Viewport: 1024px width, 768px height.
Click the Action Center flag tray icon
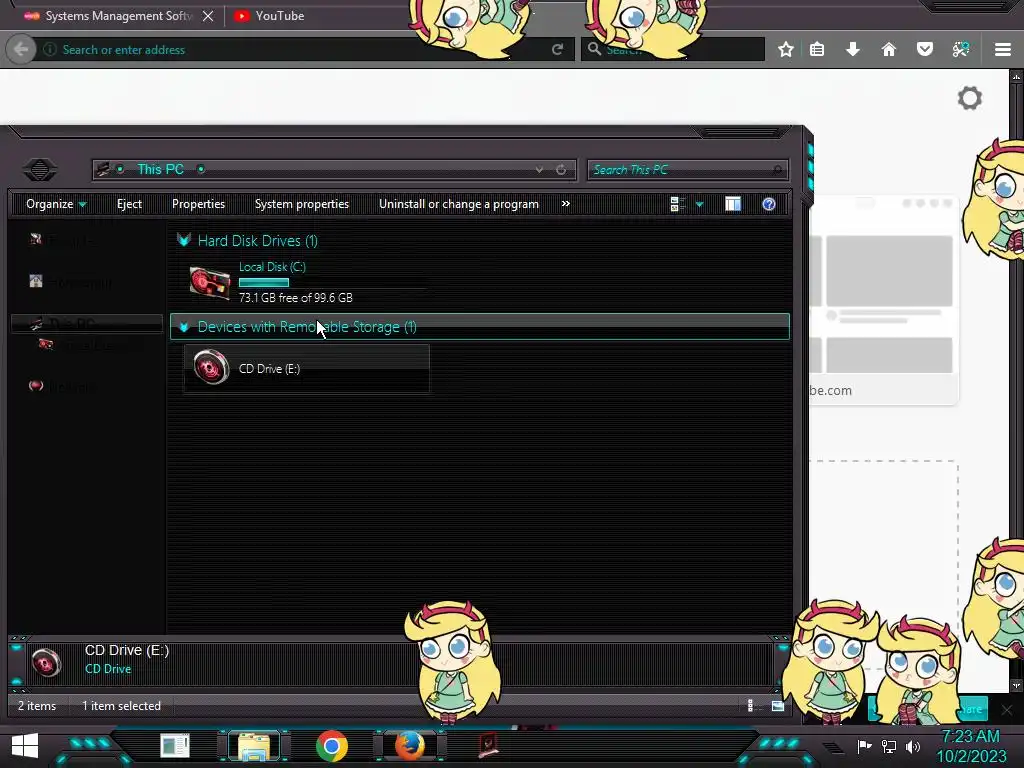point(864,746)
